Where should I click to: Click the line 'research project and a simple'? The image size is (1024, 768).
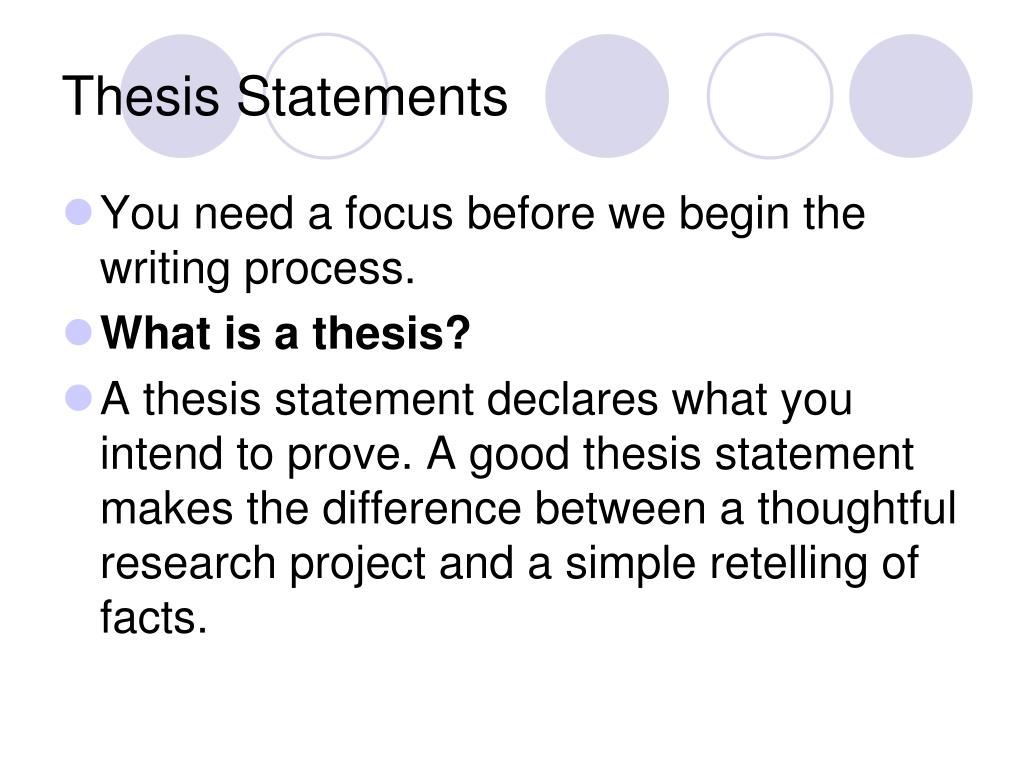tap(509, 564)
